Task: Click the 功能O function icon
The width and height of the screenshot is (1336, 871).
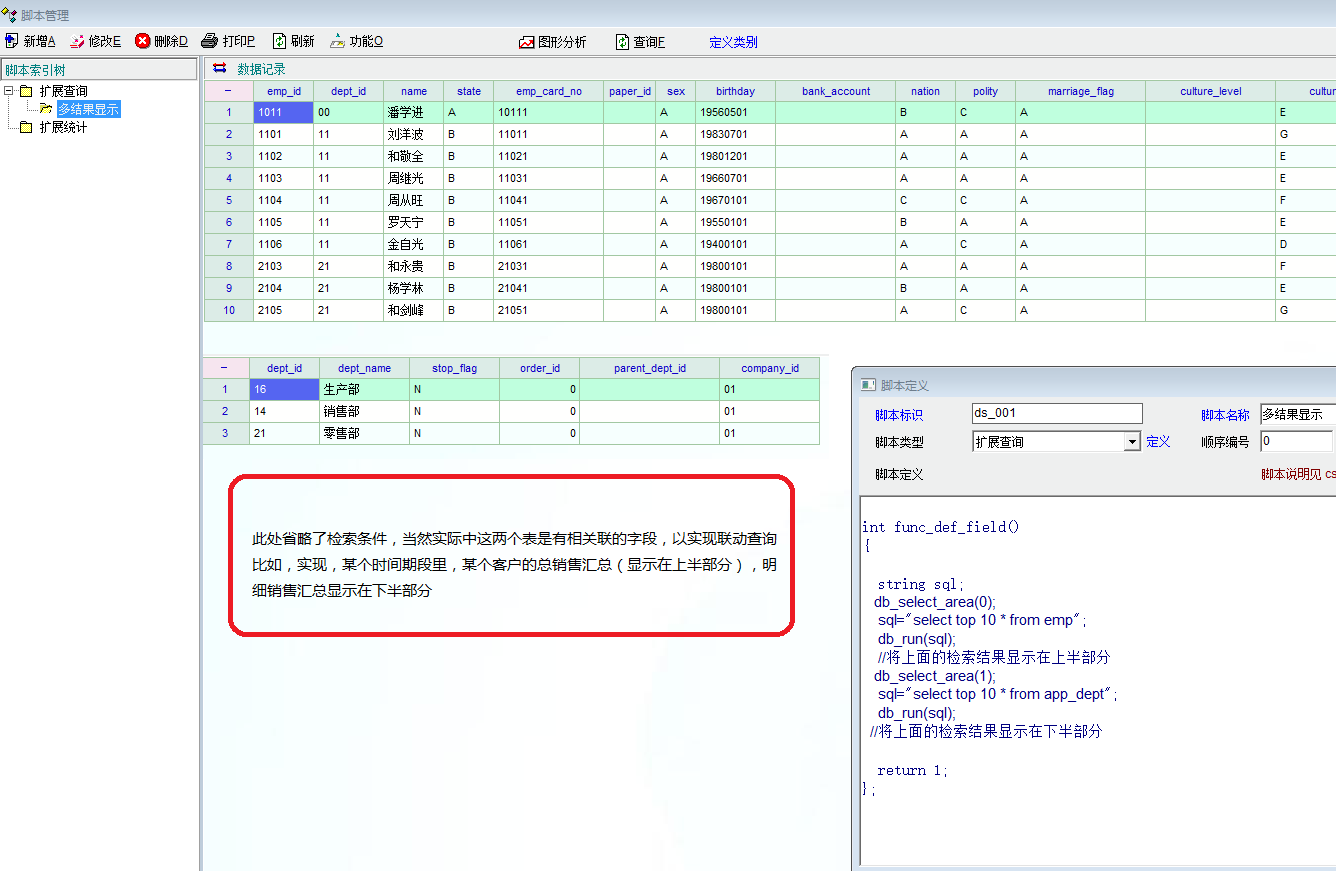Action: pos(338,41)
